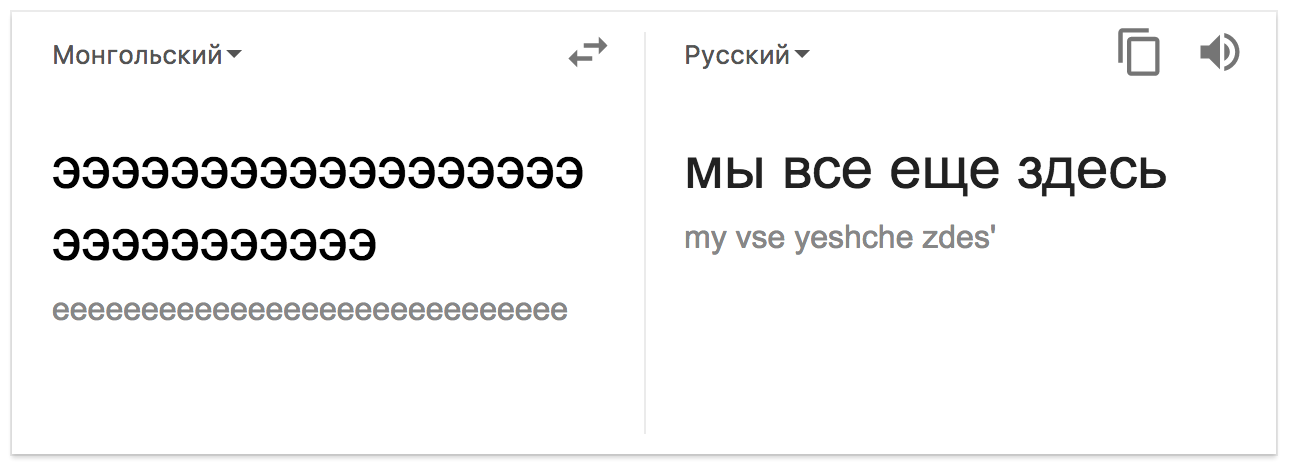Screen dimensions: 1292x464
Task: Place the cursor in the second line of source text
Action: (x=215, y=244)
